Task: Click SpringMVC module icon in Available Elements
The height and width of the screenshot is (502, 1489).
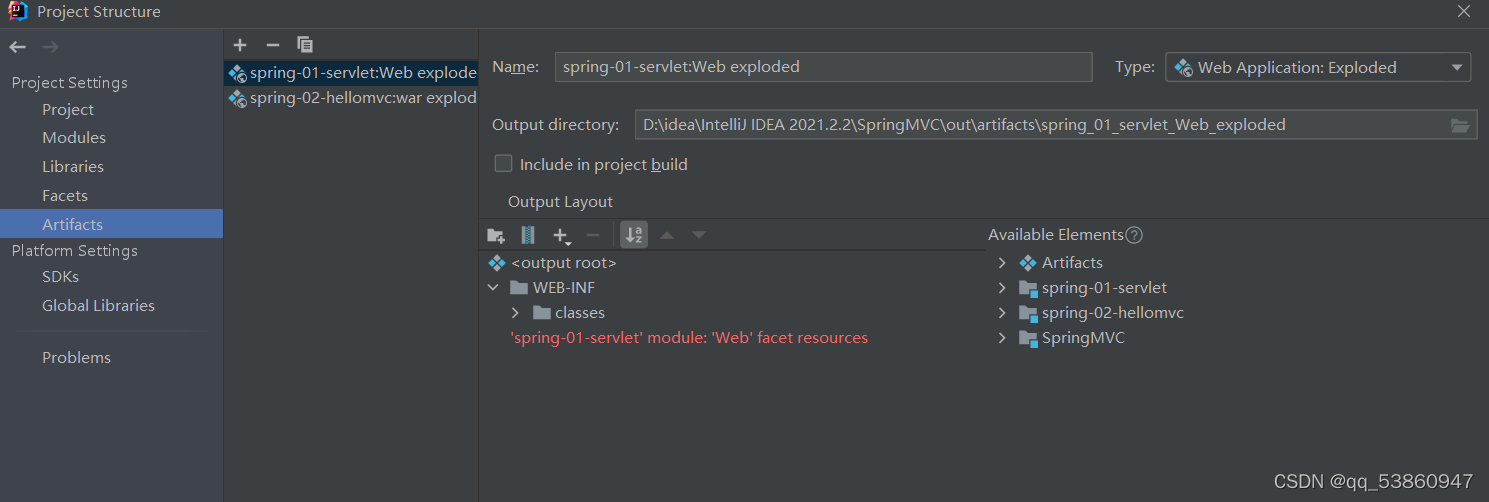Action: (x=1028, y=338)
